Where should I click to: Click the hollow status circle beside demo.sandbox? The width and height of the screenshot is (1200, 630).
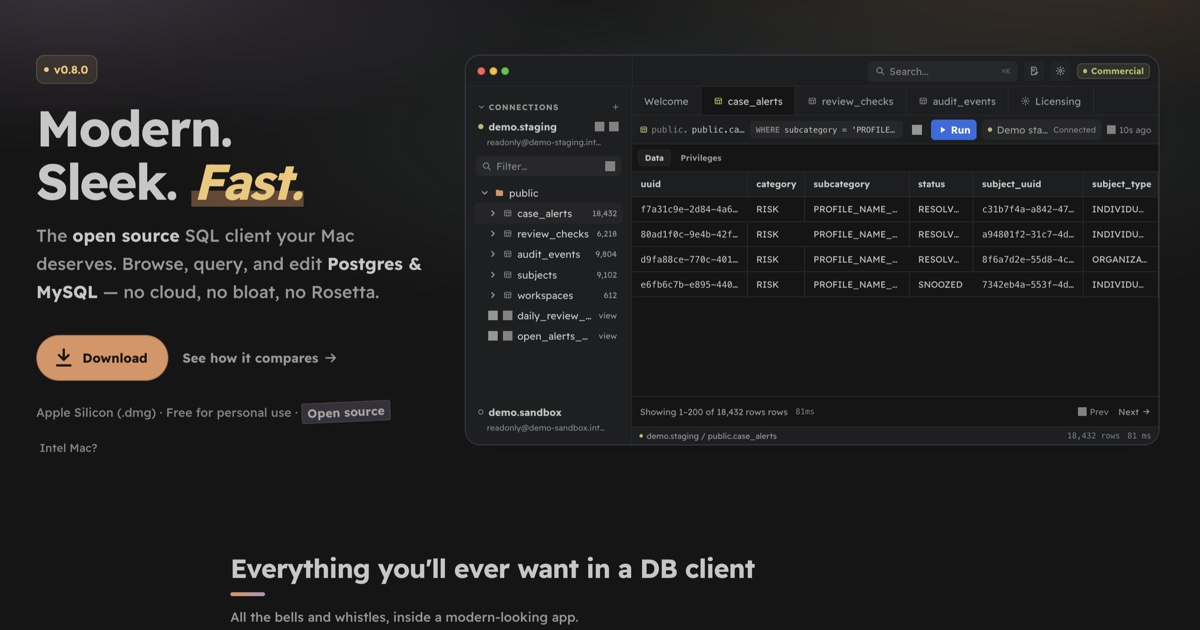coord(481,412)
